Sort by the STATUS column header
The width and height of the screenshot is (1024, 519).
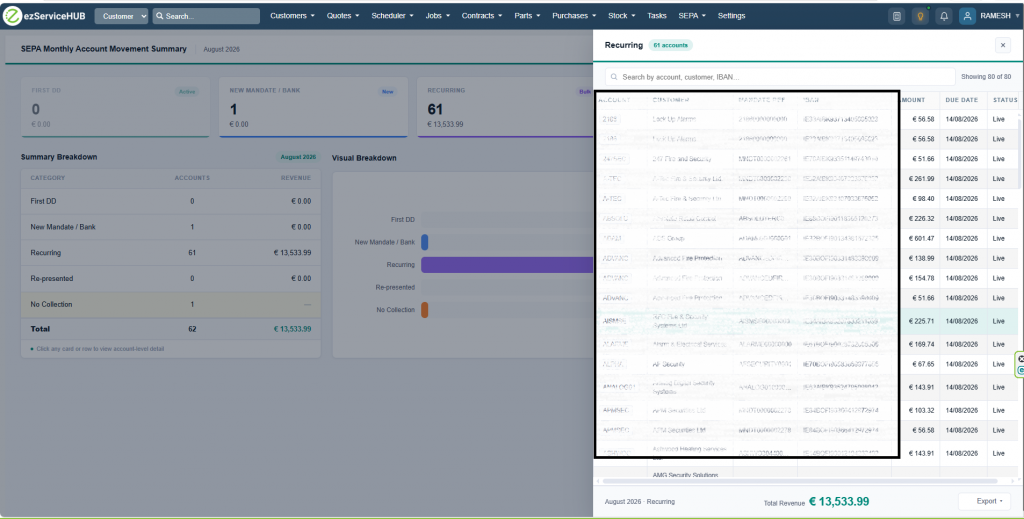(x=1005, y=100)
